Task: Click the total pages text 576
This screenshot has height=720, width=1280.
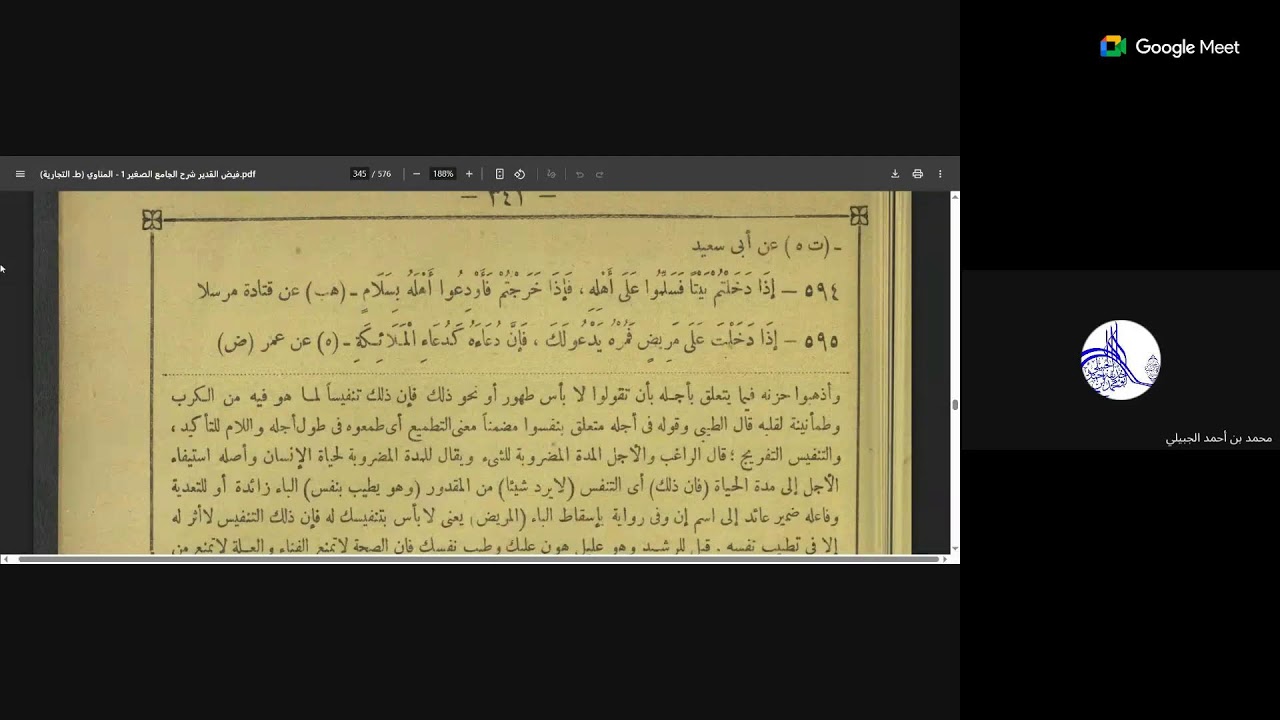Action: (x=384, y=174)
